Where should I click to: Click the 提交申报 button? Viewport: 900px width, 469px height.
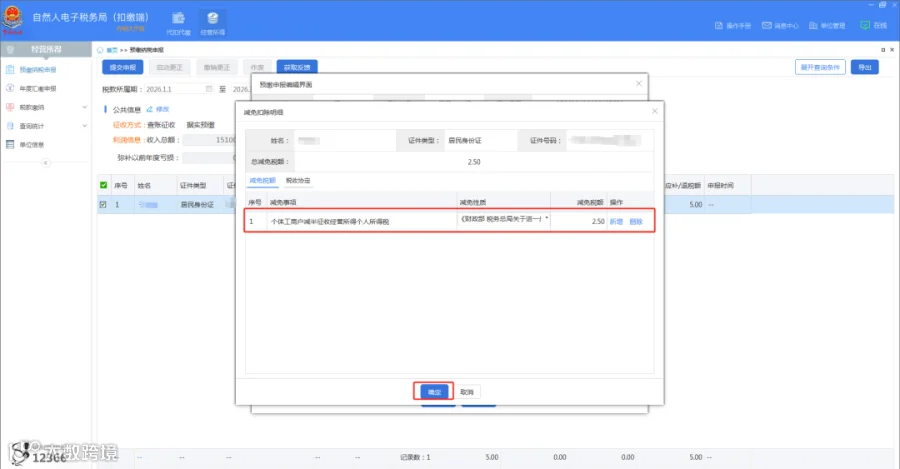[123, 67]
